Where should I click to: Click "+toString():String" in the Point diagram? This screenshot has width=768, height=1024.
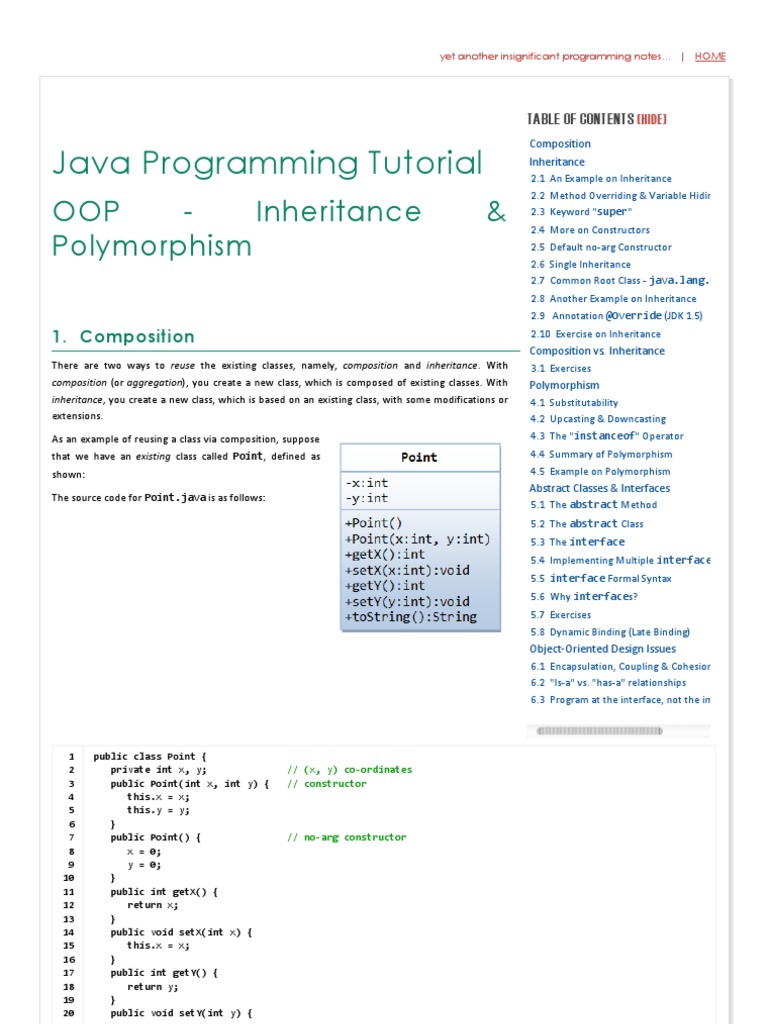click(411, 617)
